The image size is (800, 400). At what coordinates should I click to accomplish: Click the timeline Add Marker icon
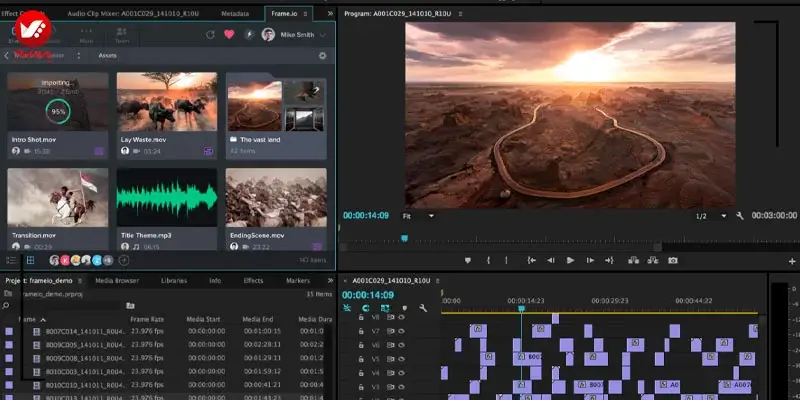405,308
